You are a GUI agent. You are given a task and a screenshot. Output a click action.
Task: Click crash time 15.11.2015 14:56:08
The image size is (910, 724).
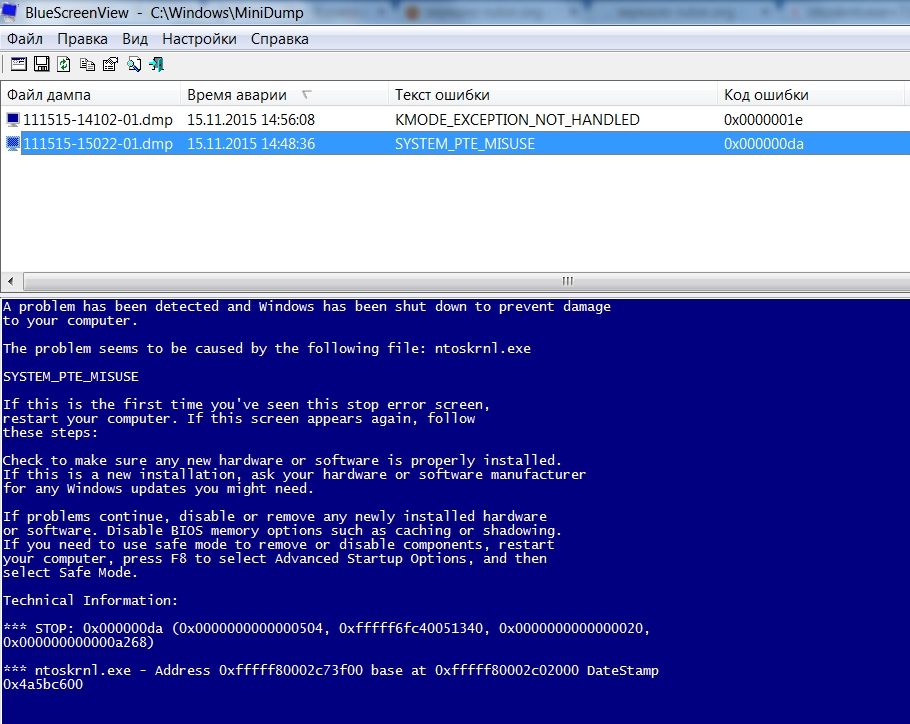coord(251,120)
